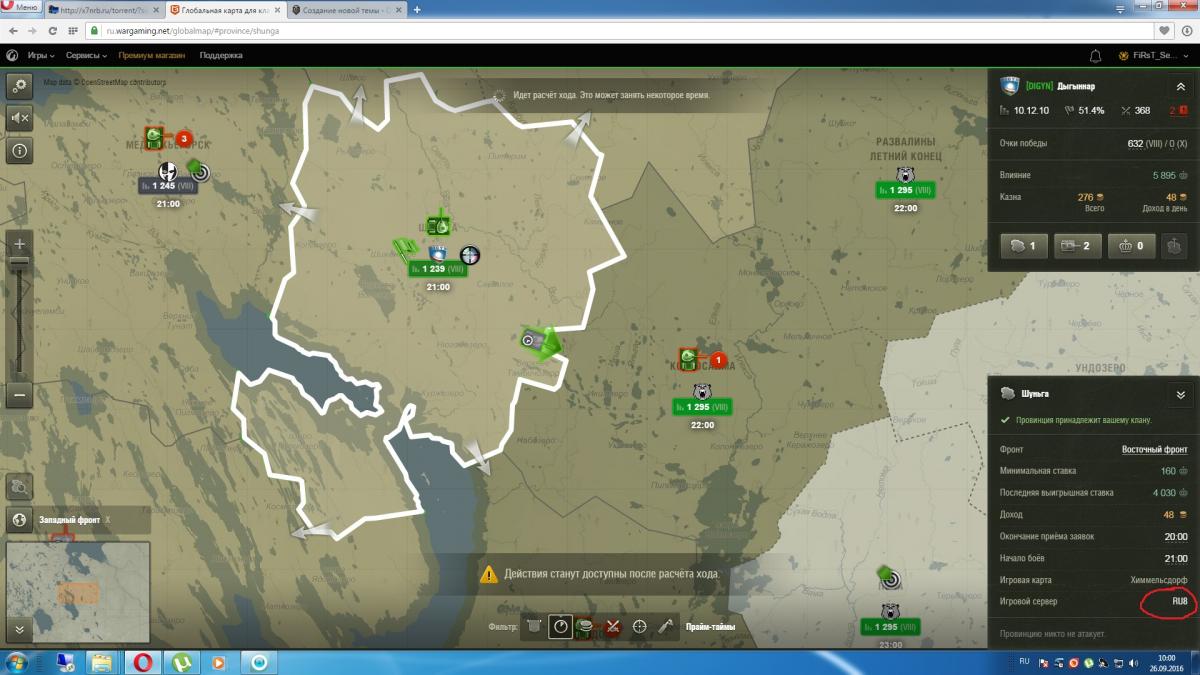
Task: Click the division token with green arrow
Action: pyautogui.click(x=540, y=342)
